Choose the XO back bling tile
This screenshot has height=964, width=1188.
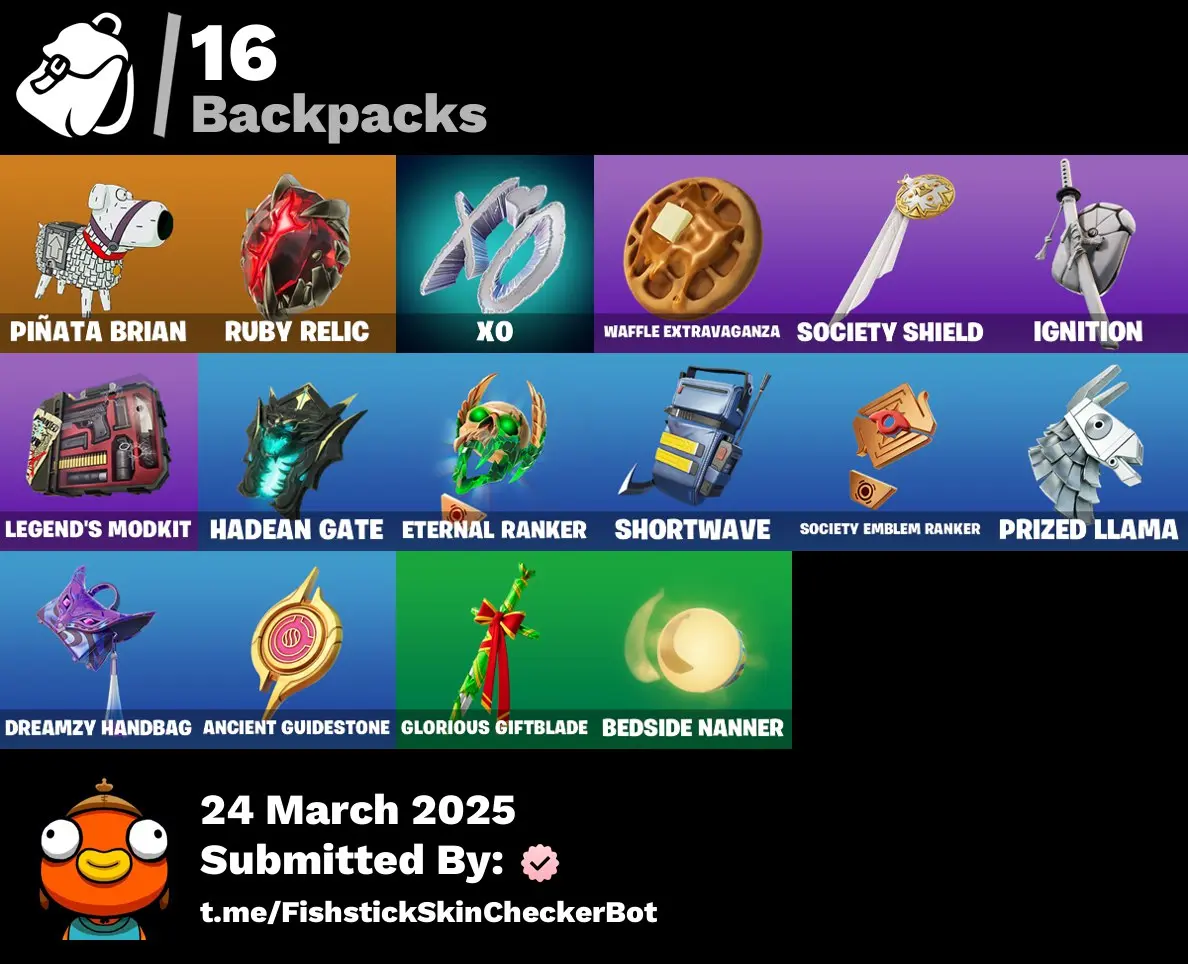pyautogui.click(x=495, y=254)
